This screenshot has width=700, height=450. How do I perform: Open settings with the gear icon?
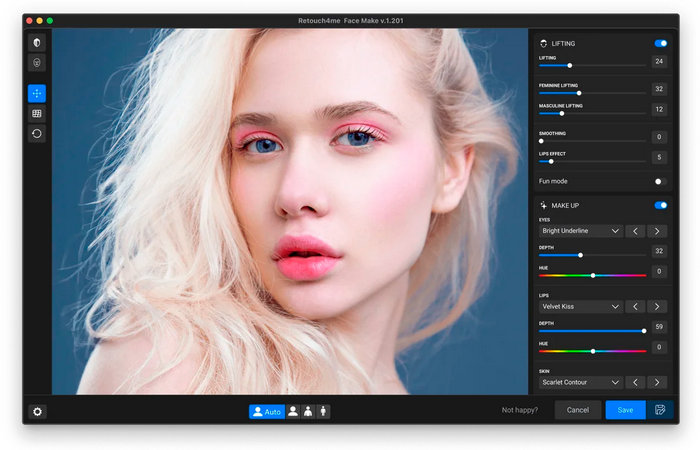(x=38, y=411)
